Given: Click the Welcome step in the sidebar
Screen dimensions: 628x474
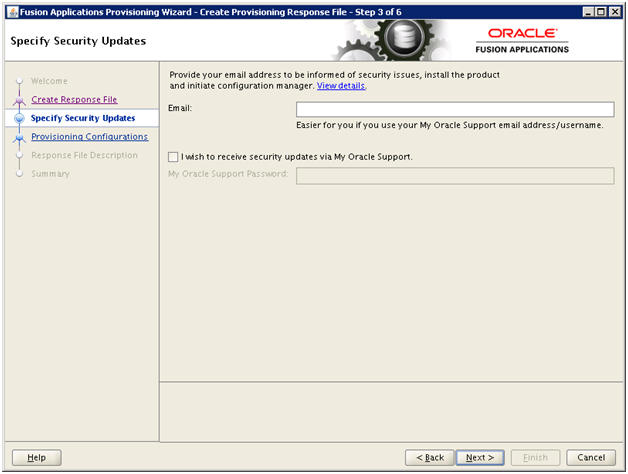Looking at the screenshot, I should click(x=49, y=81).
